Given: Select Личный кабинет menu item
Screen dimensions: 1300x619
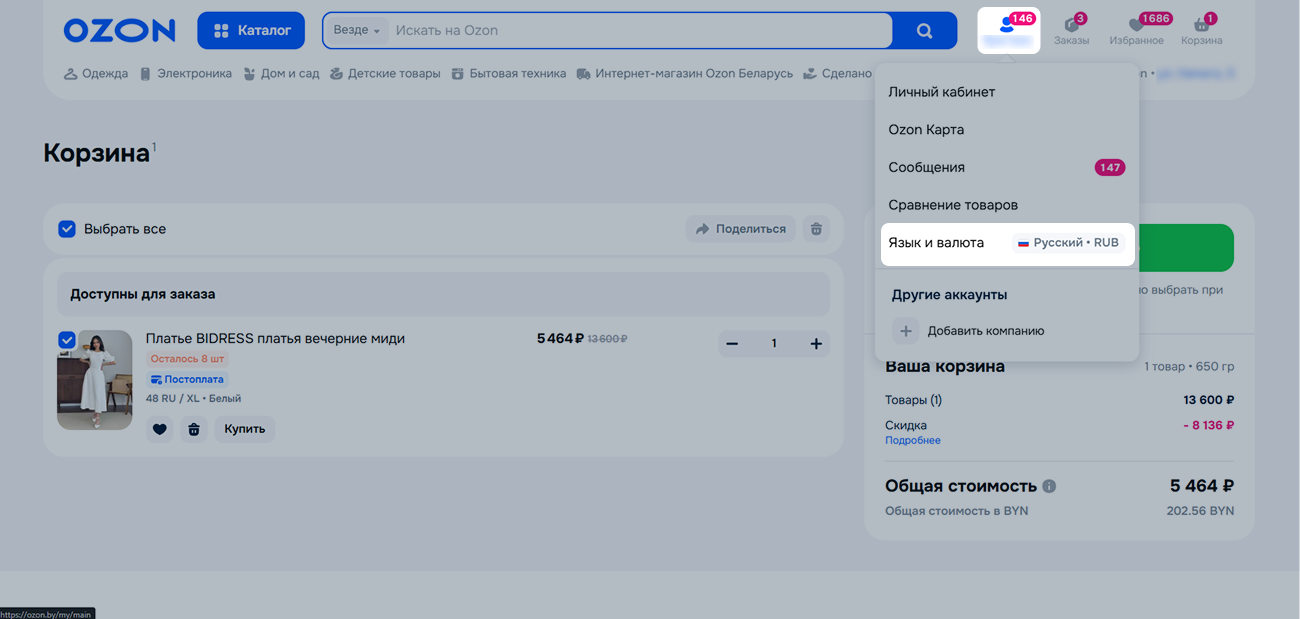Looking at the screenshot, I should coord(942,92).
